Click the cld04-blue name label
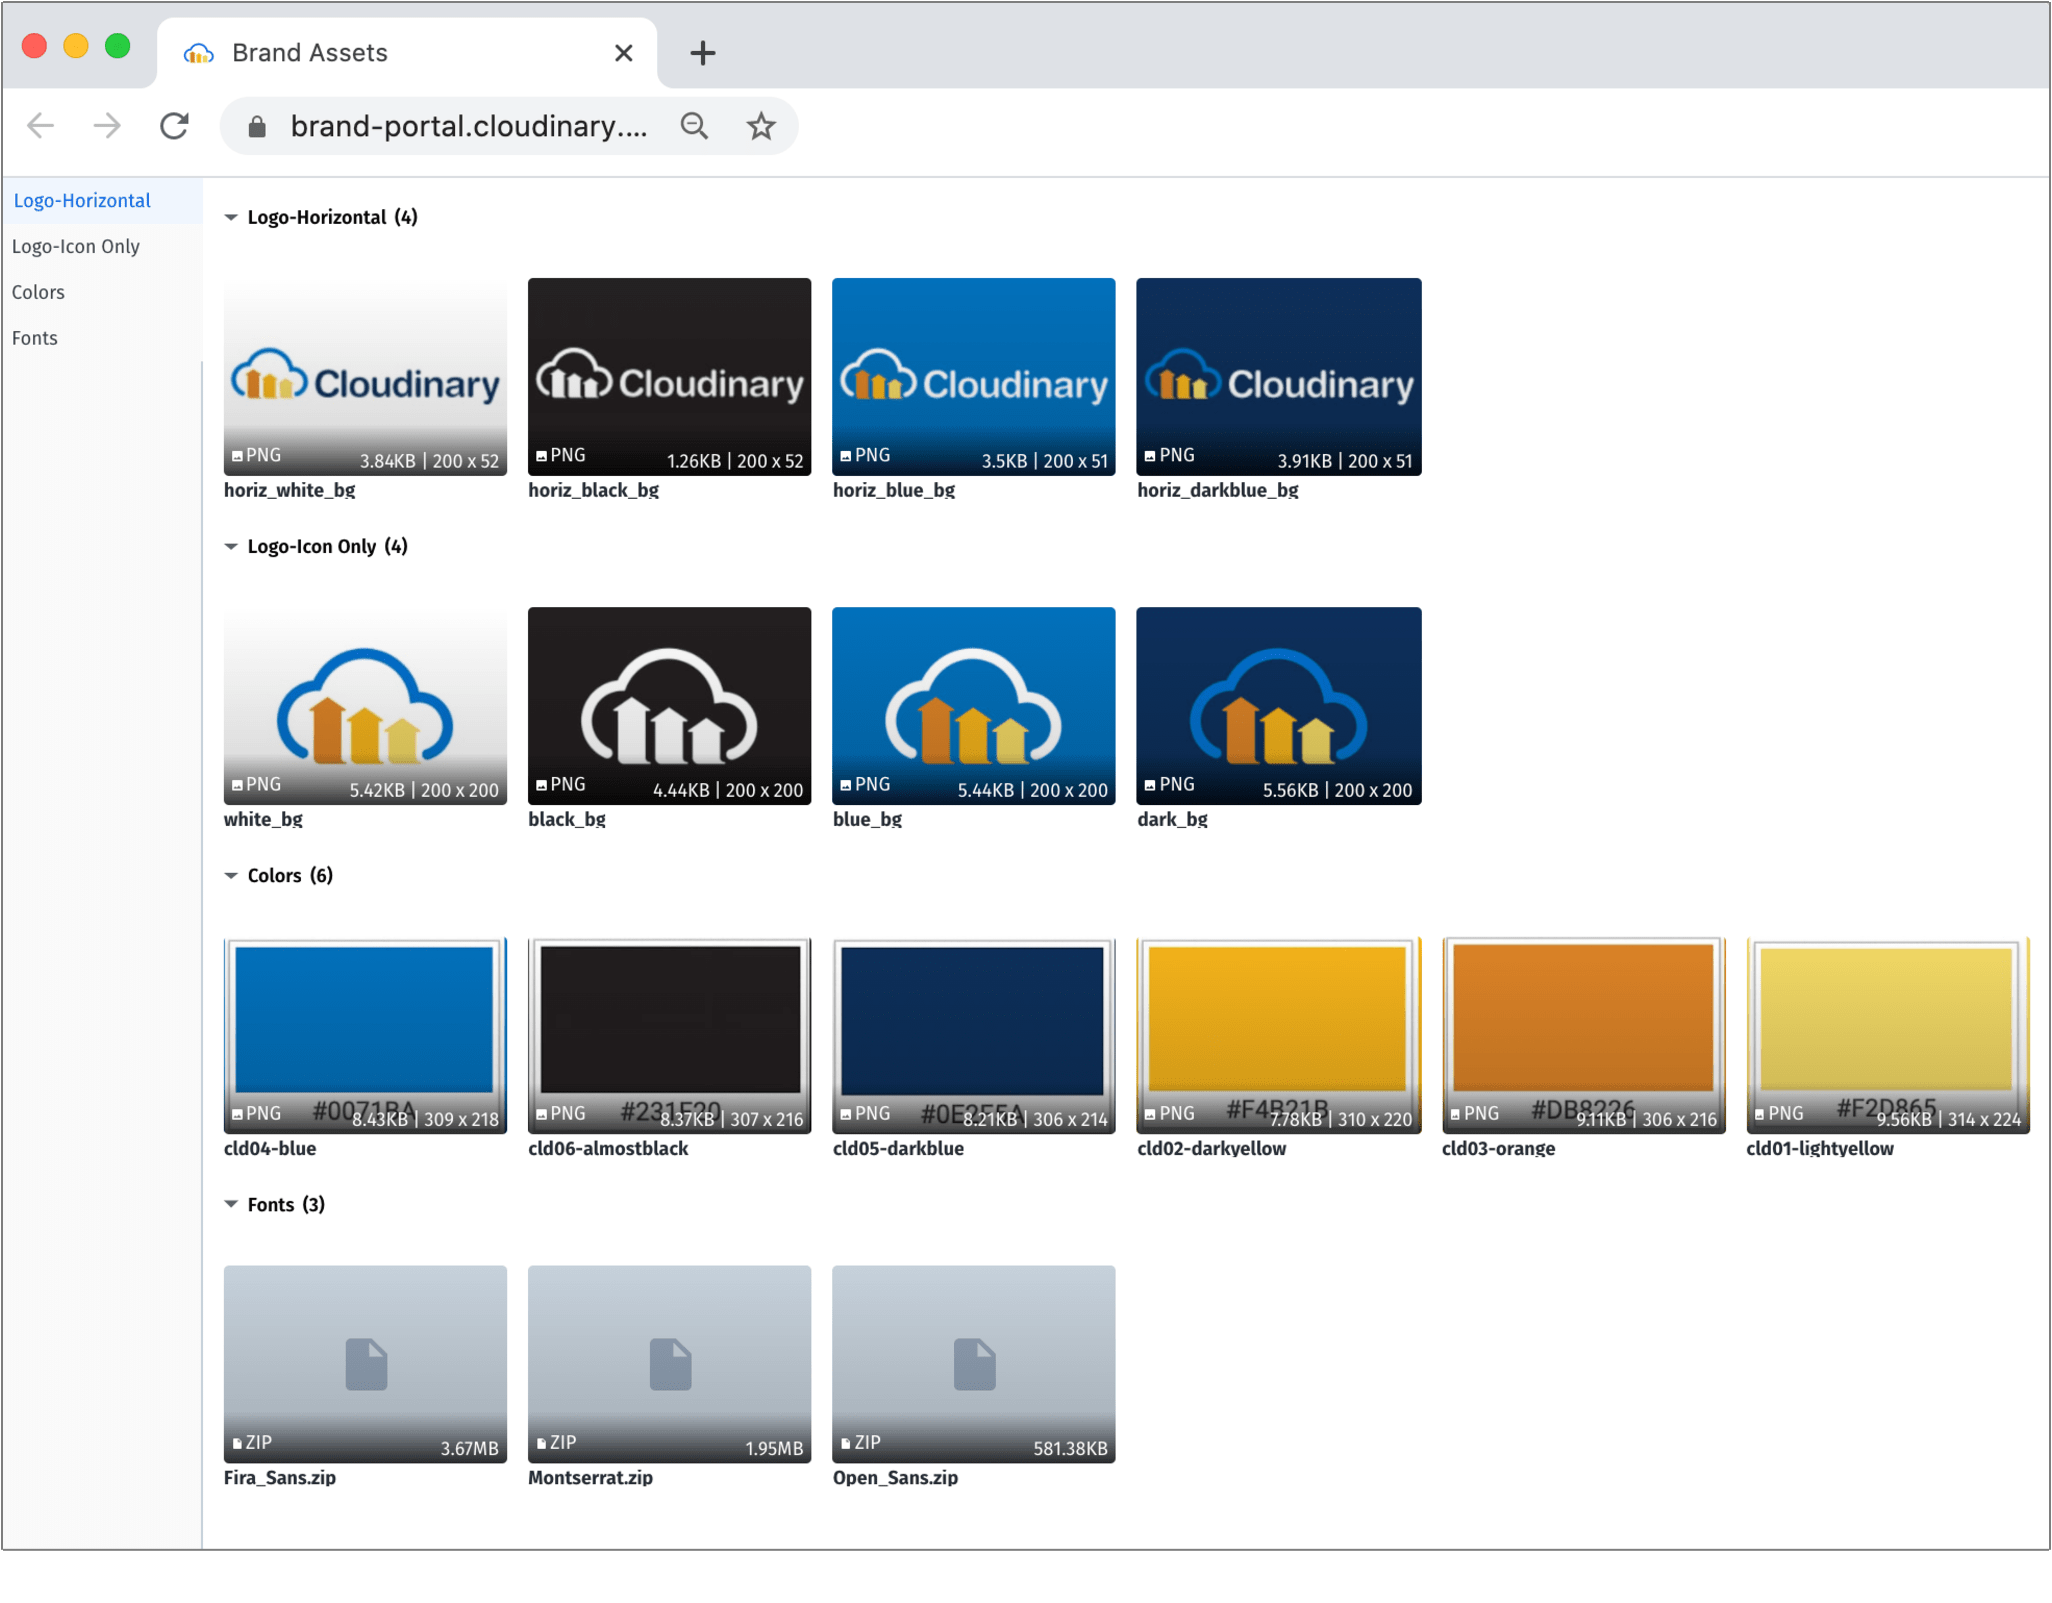The height and width of the screenshot is (1603, 2052). click(x=270, y=1148)
